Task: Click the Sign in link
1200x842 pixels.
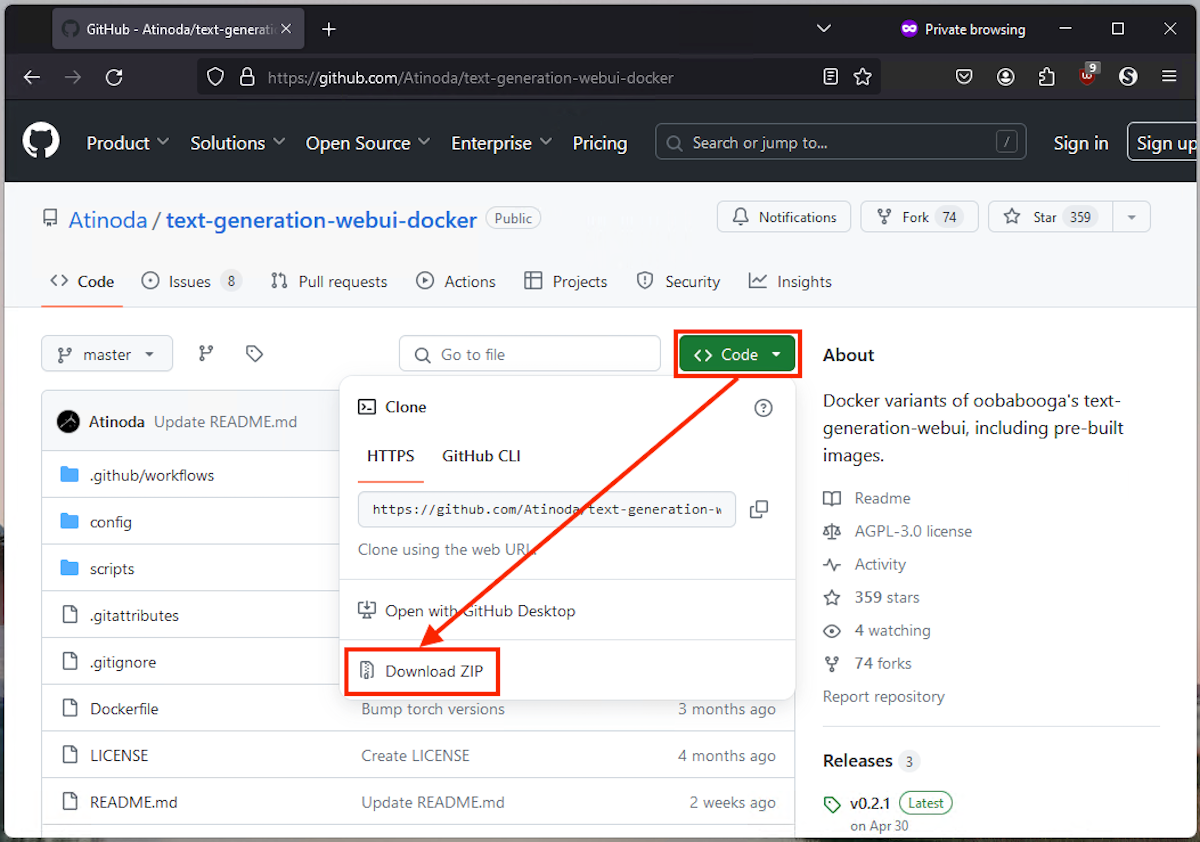Action: coord(1081,143)
